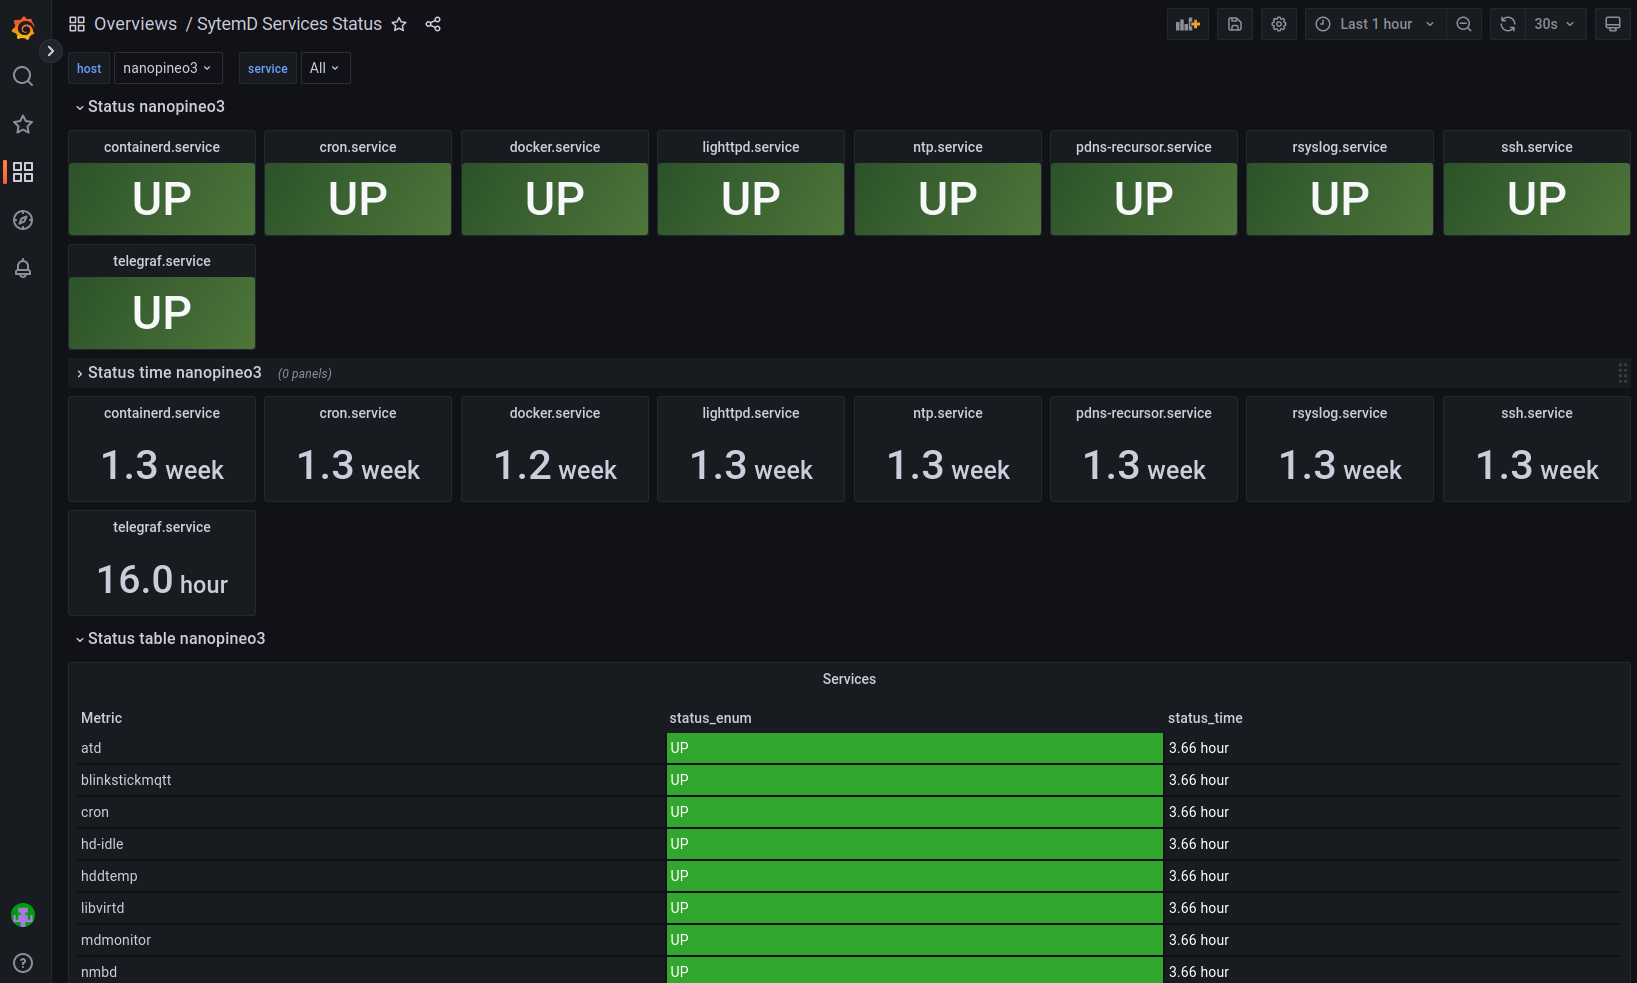Image resolution: width=1637 pixels, height=983 pixels.
Task: Open pdns-recursor.service status panel title
Action: (x=1144, y=147)
